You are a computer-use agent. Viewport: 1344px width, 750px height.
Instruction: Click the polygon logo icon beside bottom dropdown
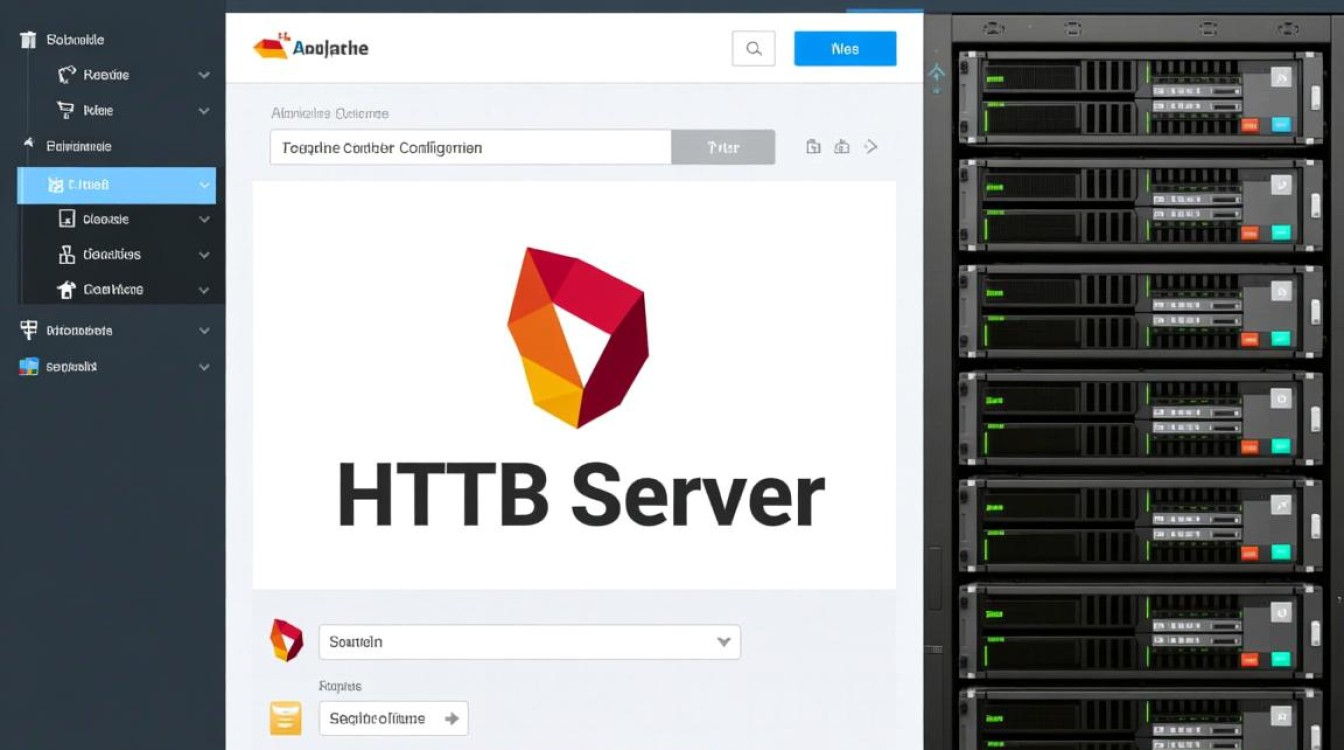286,641
